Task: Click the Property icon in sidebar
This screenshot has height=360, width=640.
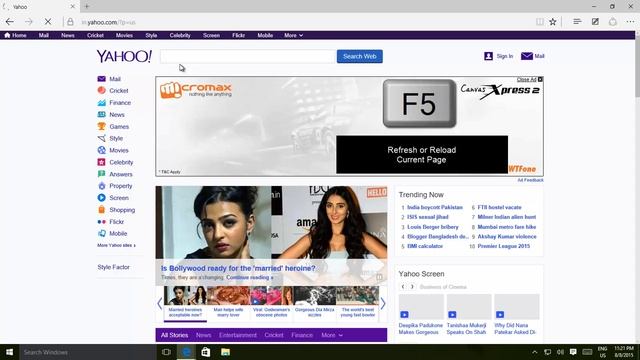Action: [102, 186]
